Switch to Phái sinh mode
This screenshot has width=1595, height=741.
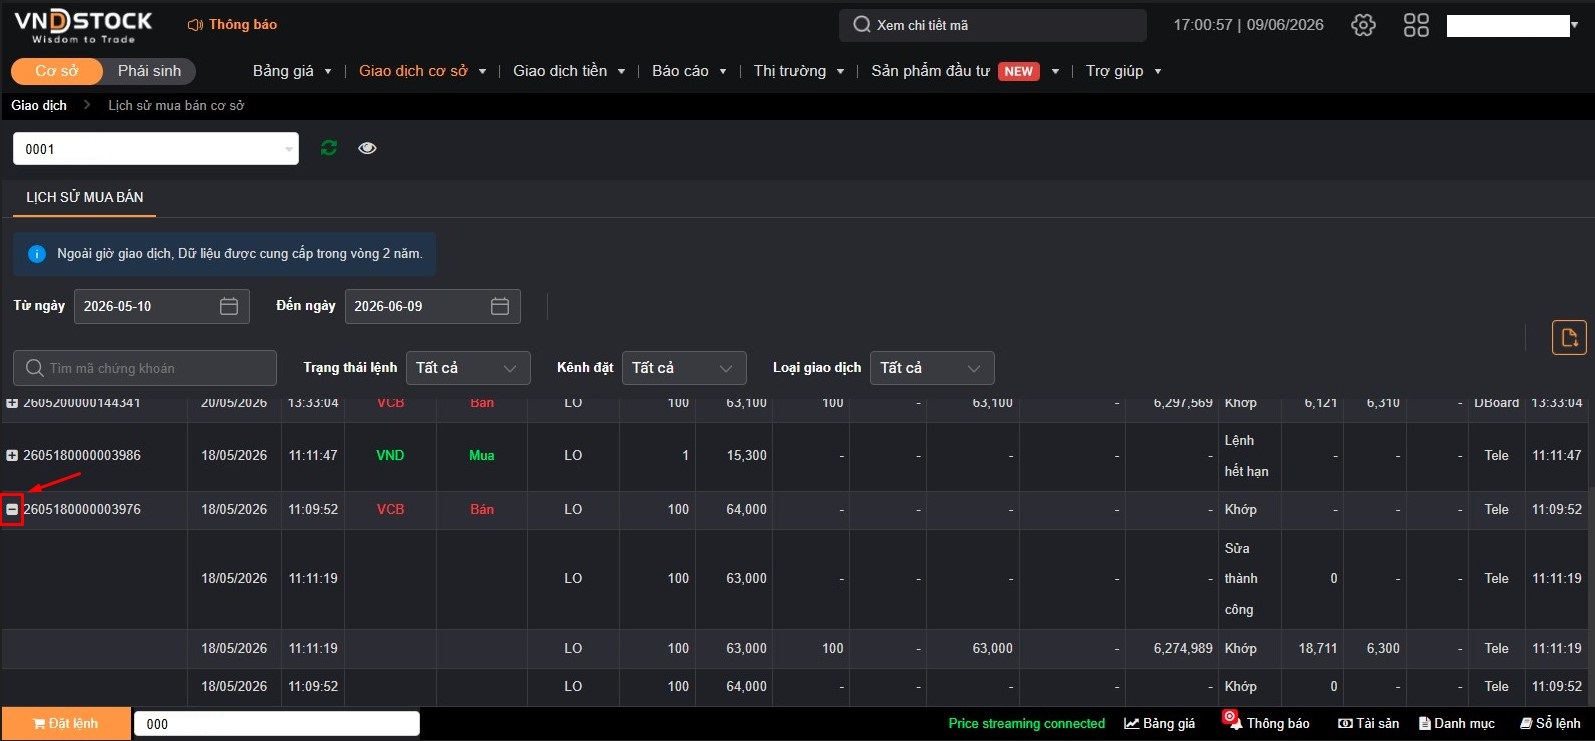point(149,71)
